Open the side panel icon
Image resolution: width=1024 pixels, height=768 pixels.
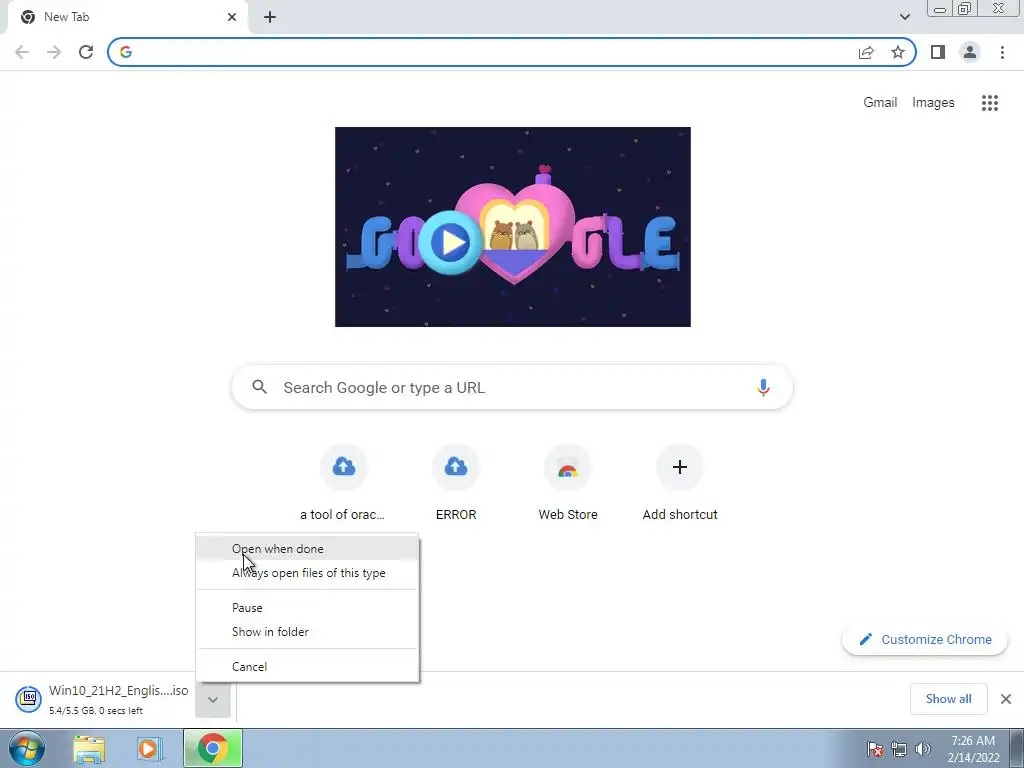[x=938, y=52]
